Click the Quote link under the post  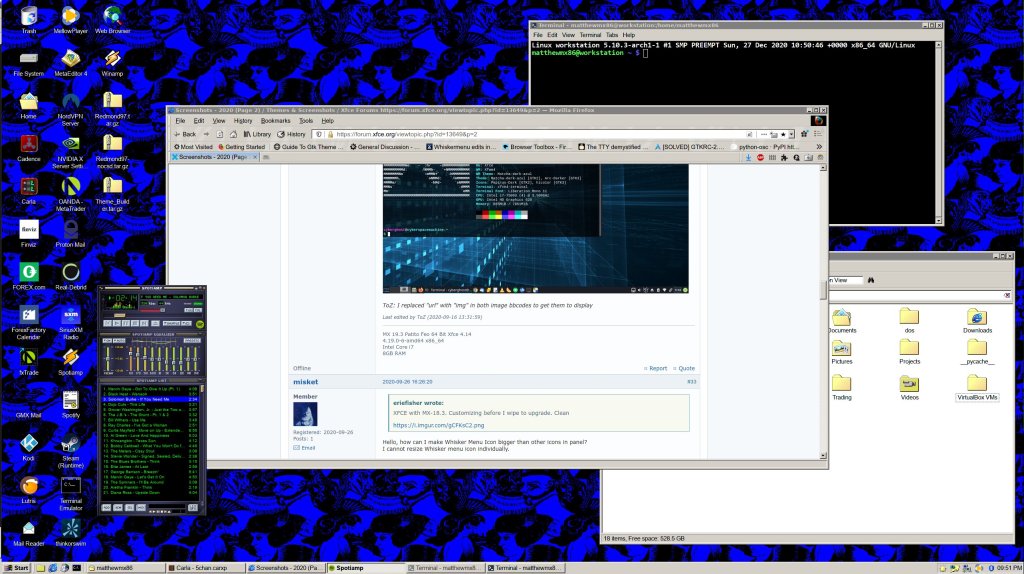point(683,368)
